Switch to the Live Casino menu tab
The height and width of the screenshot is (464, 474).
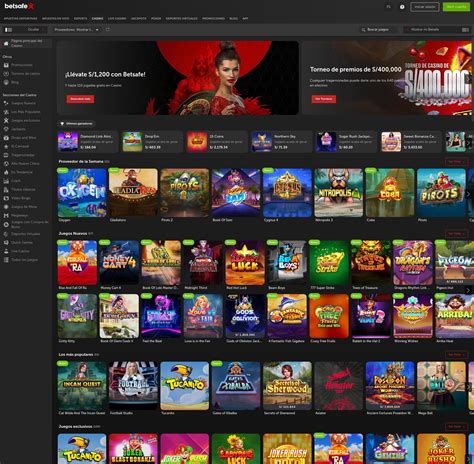(x=117, y=18)
